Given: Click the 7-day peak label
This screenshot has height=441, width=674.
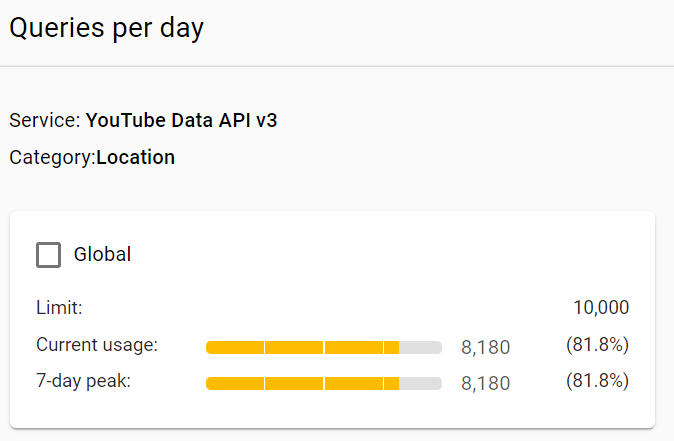Looking at the screenshot, I should pos(83,381).
